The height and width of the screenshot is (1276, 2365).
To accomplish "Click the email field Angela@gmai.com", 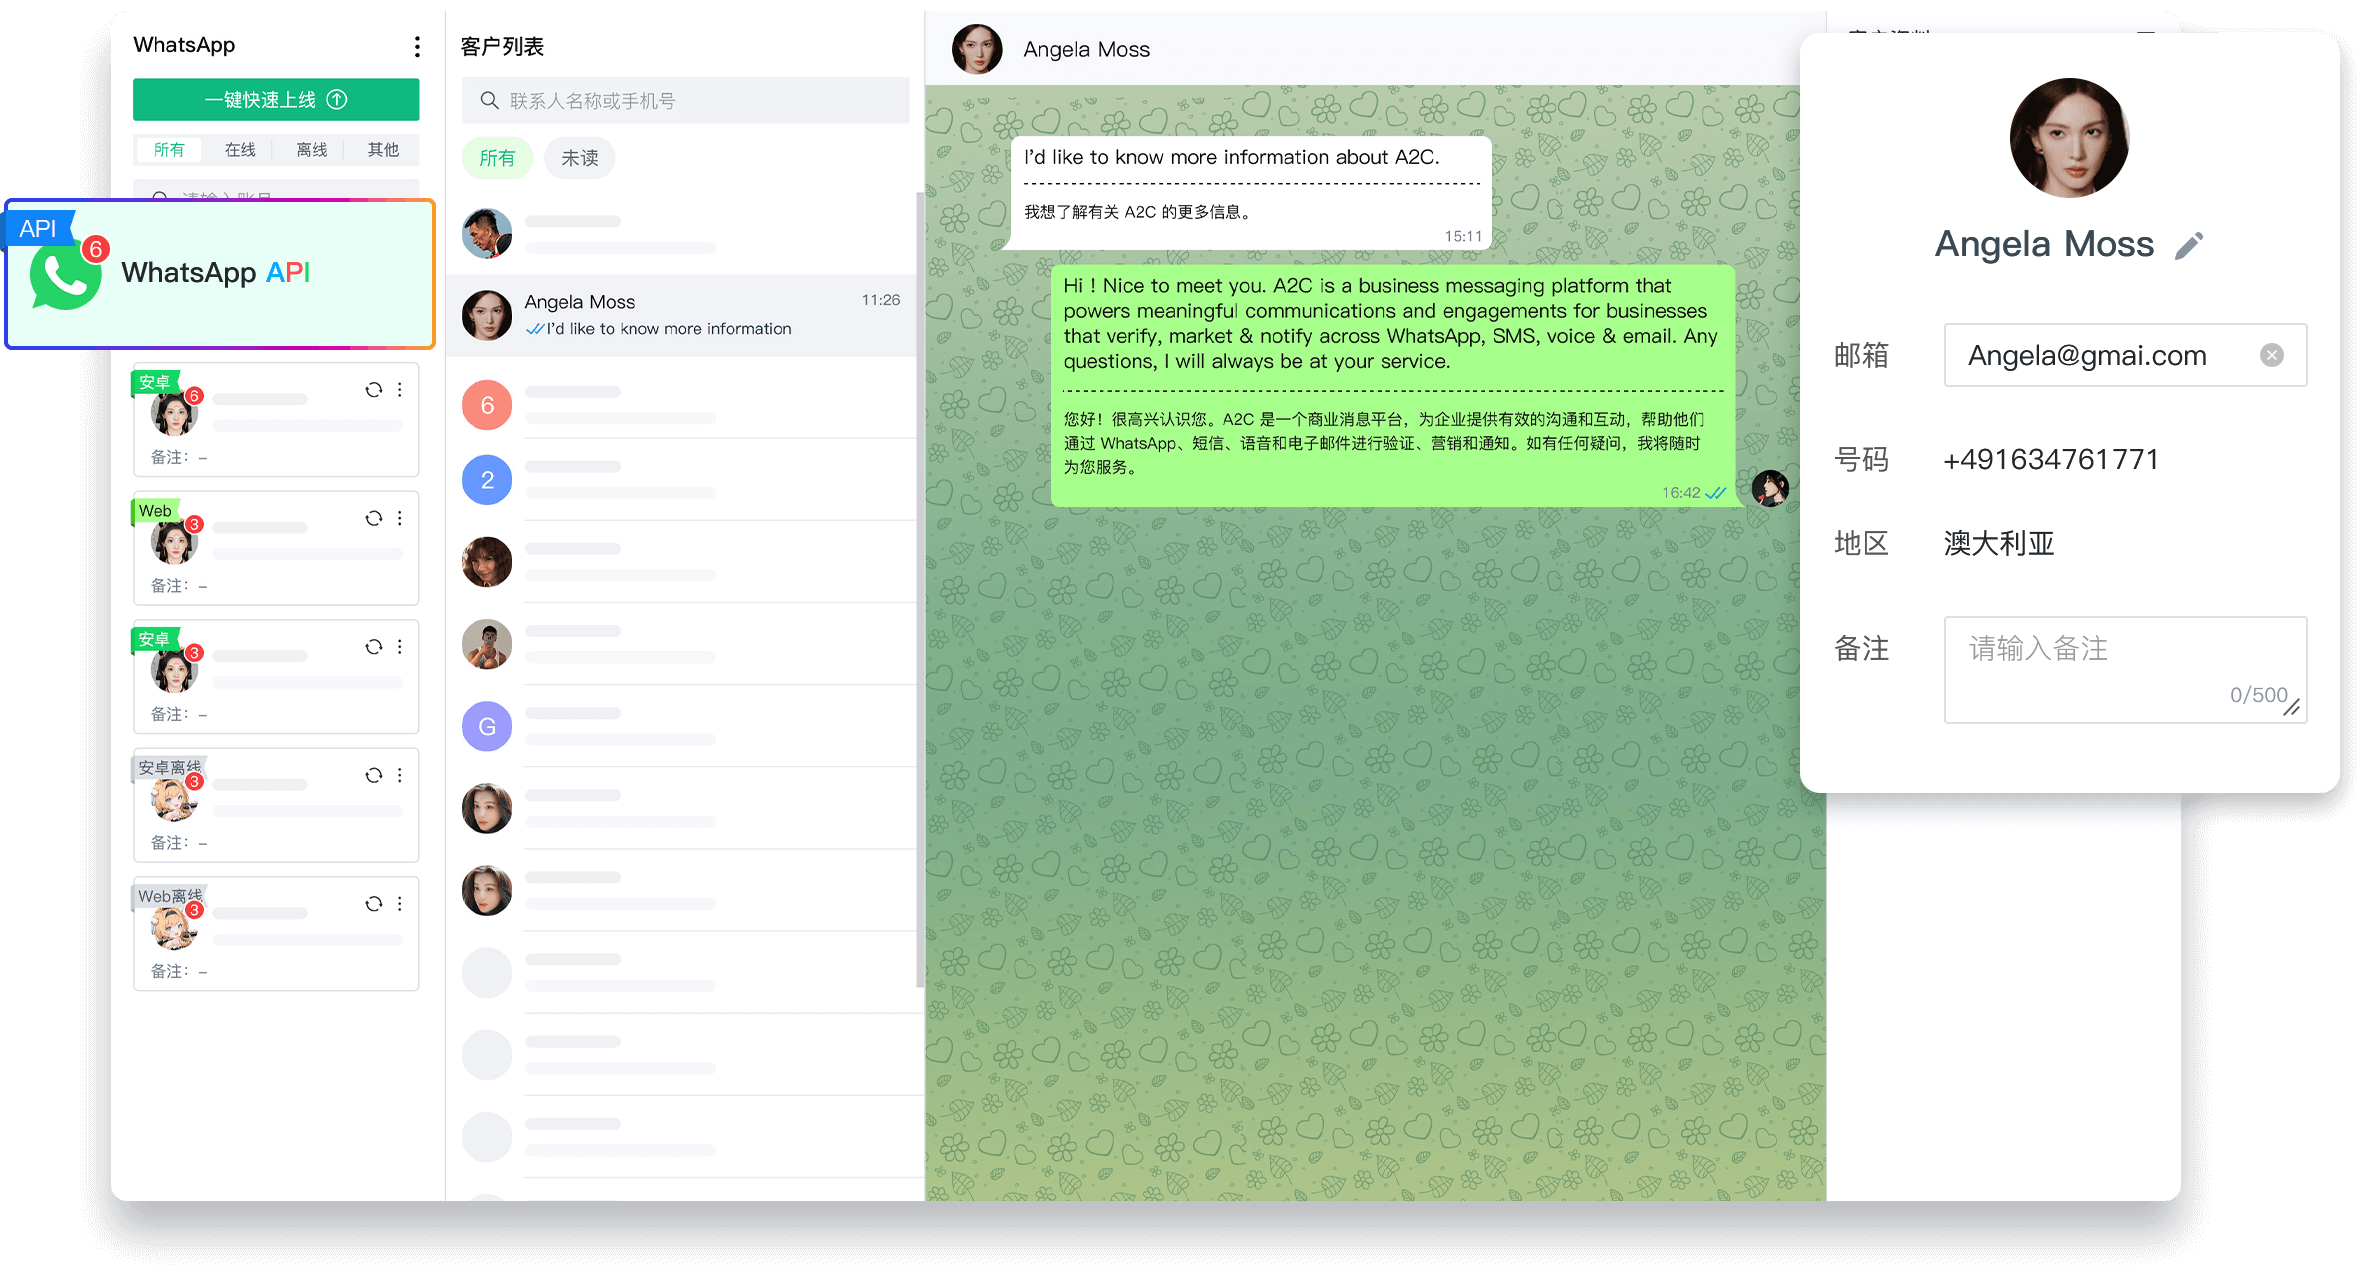I will click(x=2125, y=355).
